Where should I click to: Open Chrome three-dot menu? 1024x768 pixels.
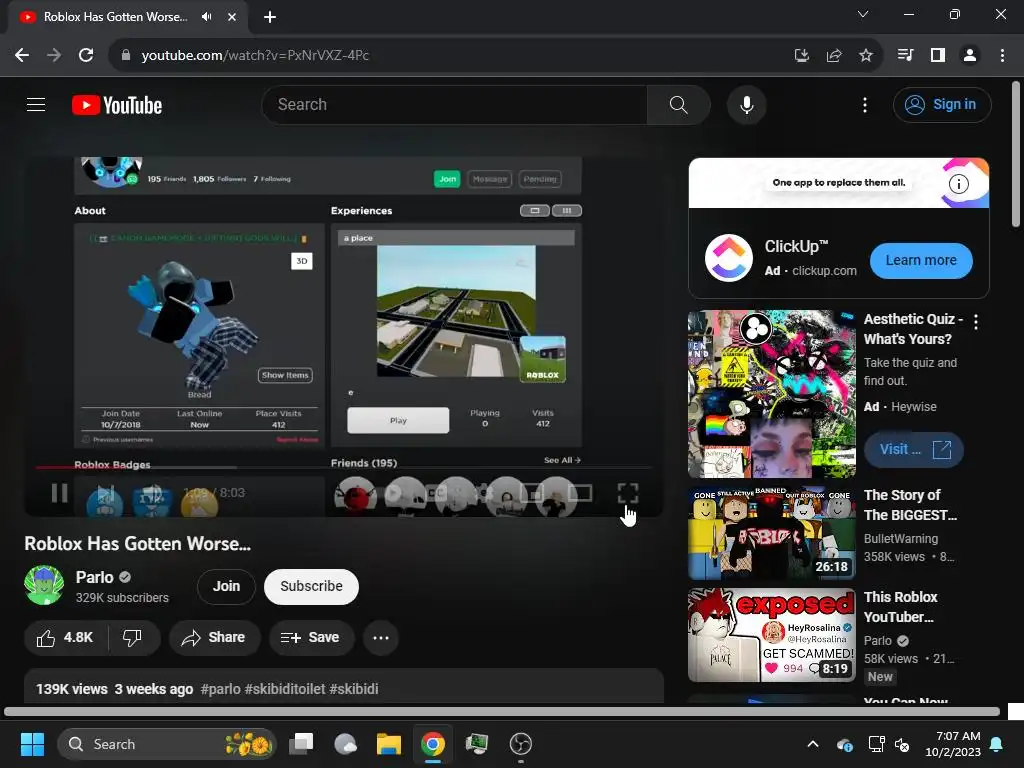1002,56
